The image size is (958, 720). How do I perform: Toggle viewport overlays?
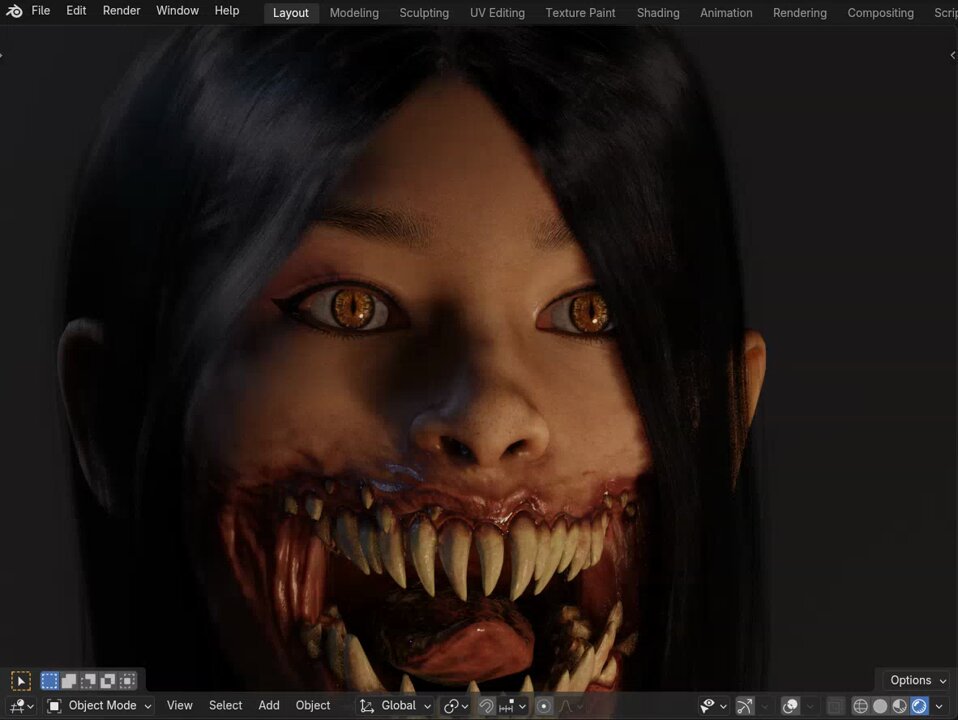[790, 706]
